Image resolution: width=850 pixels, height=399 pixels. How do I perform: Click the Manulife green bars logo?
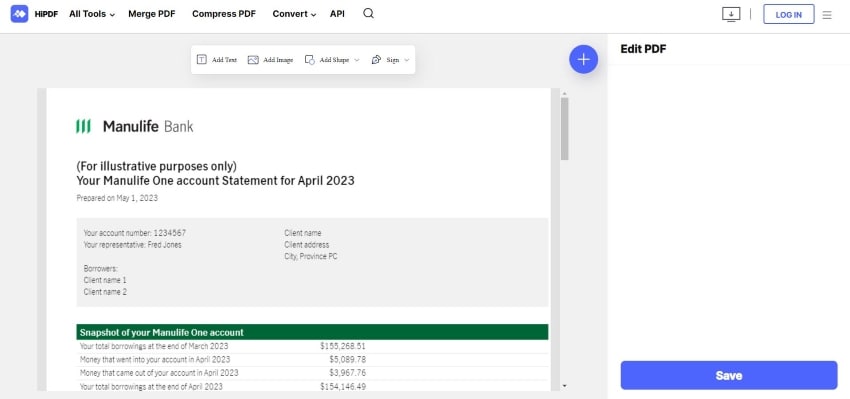83,126
